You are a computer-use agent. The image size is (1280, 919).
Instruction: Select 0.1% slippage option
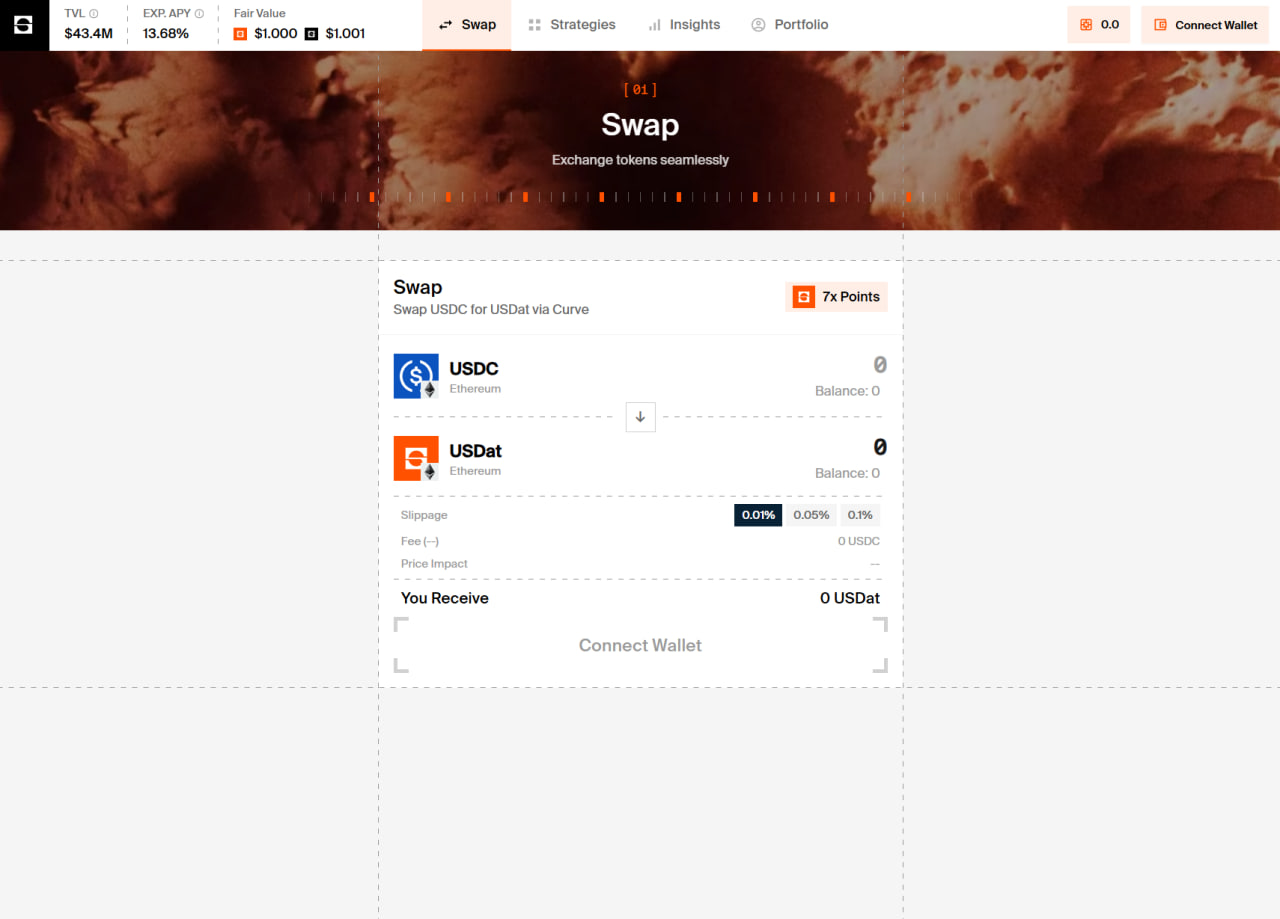tap(860, 515)
